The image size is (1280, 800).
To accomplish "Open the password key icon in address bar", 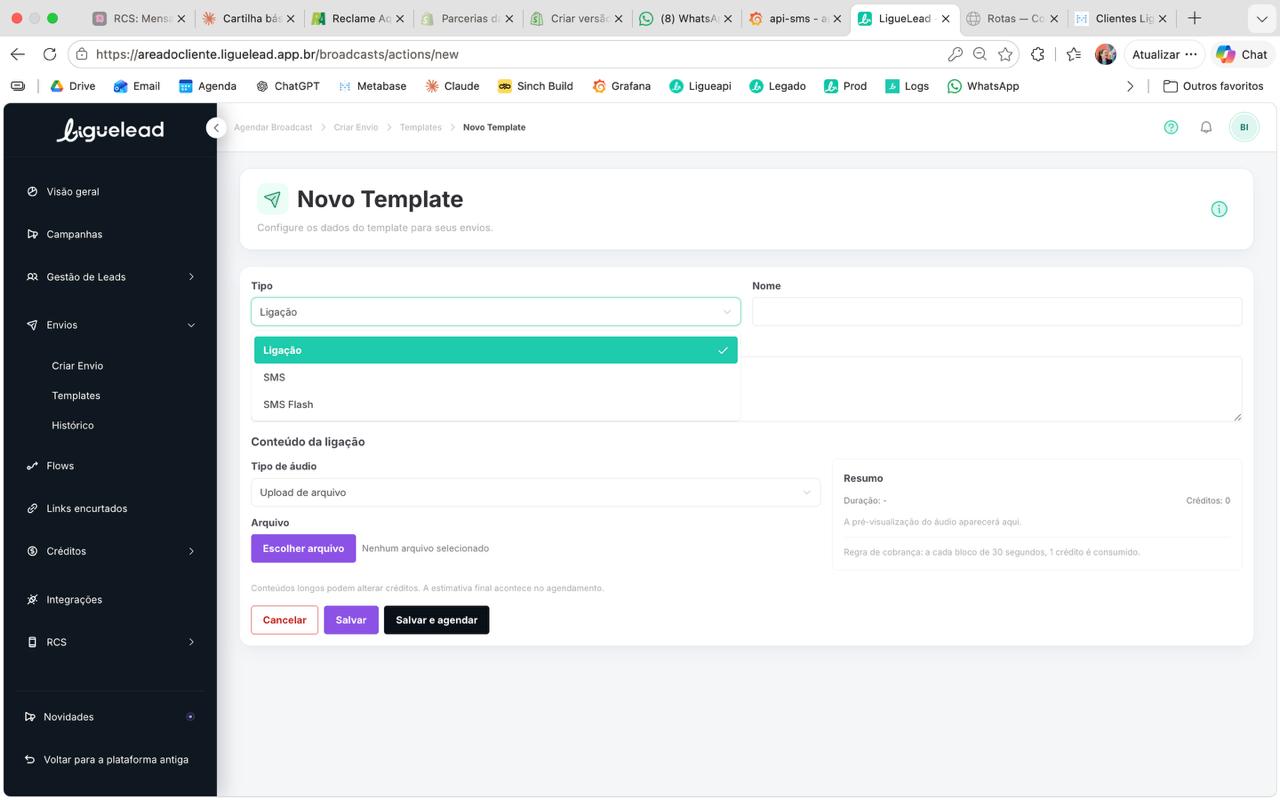I will [955, 54].
